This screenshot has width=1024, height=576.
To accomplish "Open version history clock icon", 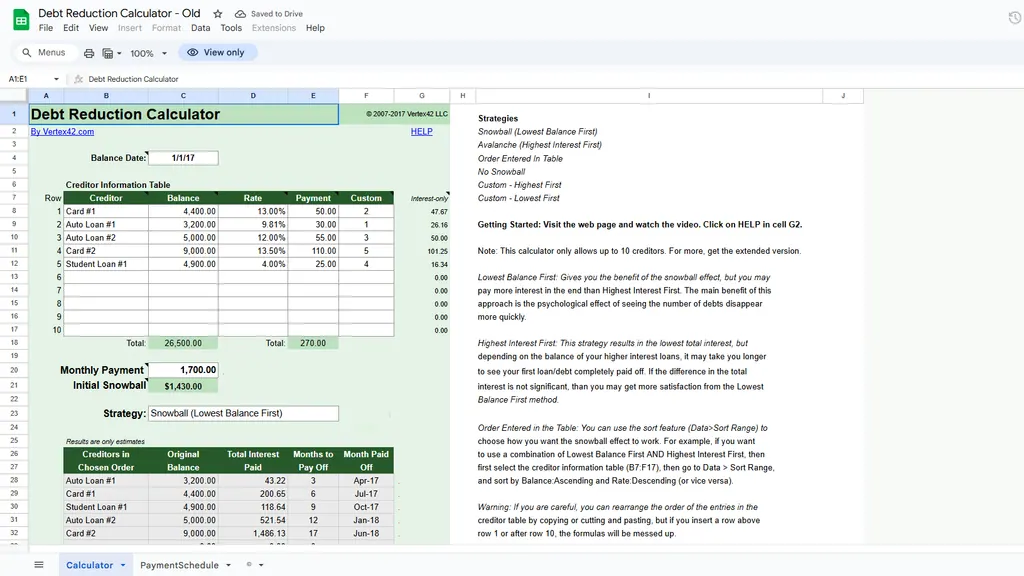I will (x=1015, y=19).
